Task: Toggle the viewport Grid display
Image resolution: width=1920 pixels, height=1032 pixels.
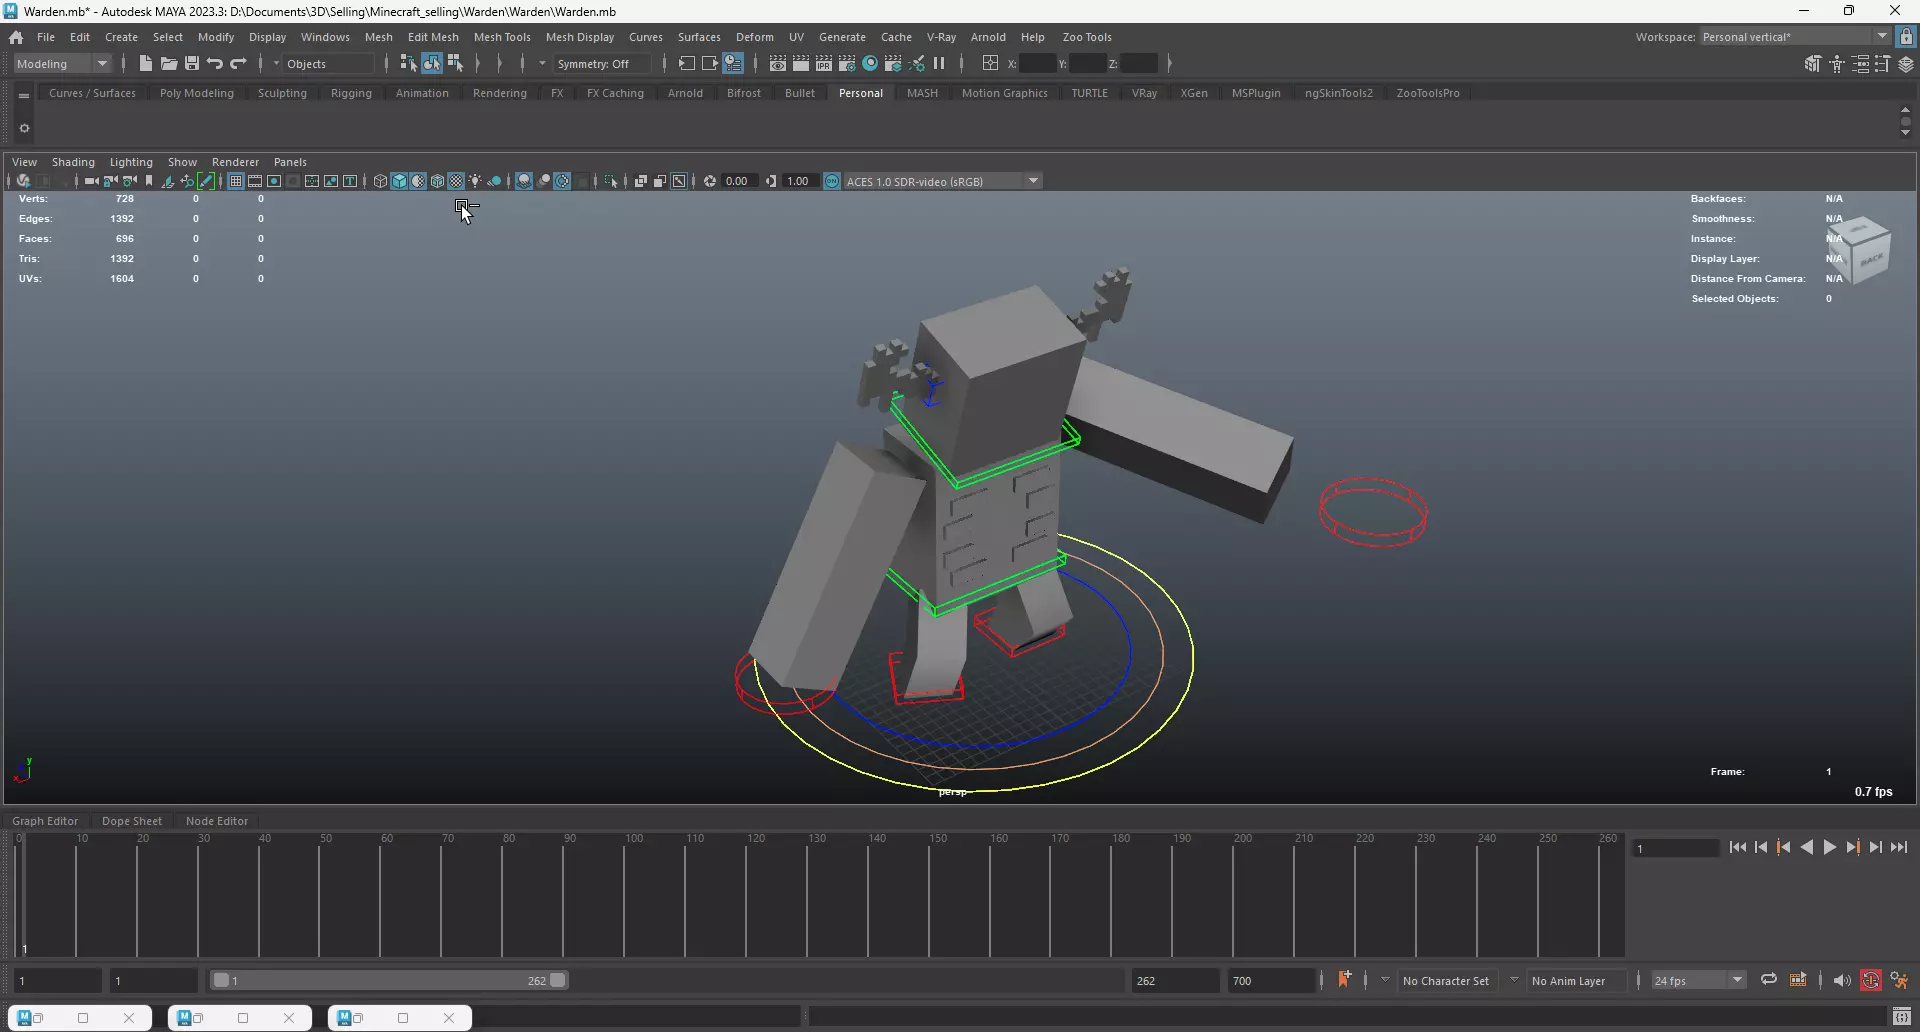Action: pyautogui.click(x=236, y=181)
